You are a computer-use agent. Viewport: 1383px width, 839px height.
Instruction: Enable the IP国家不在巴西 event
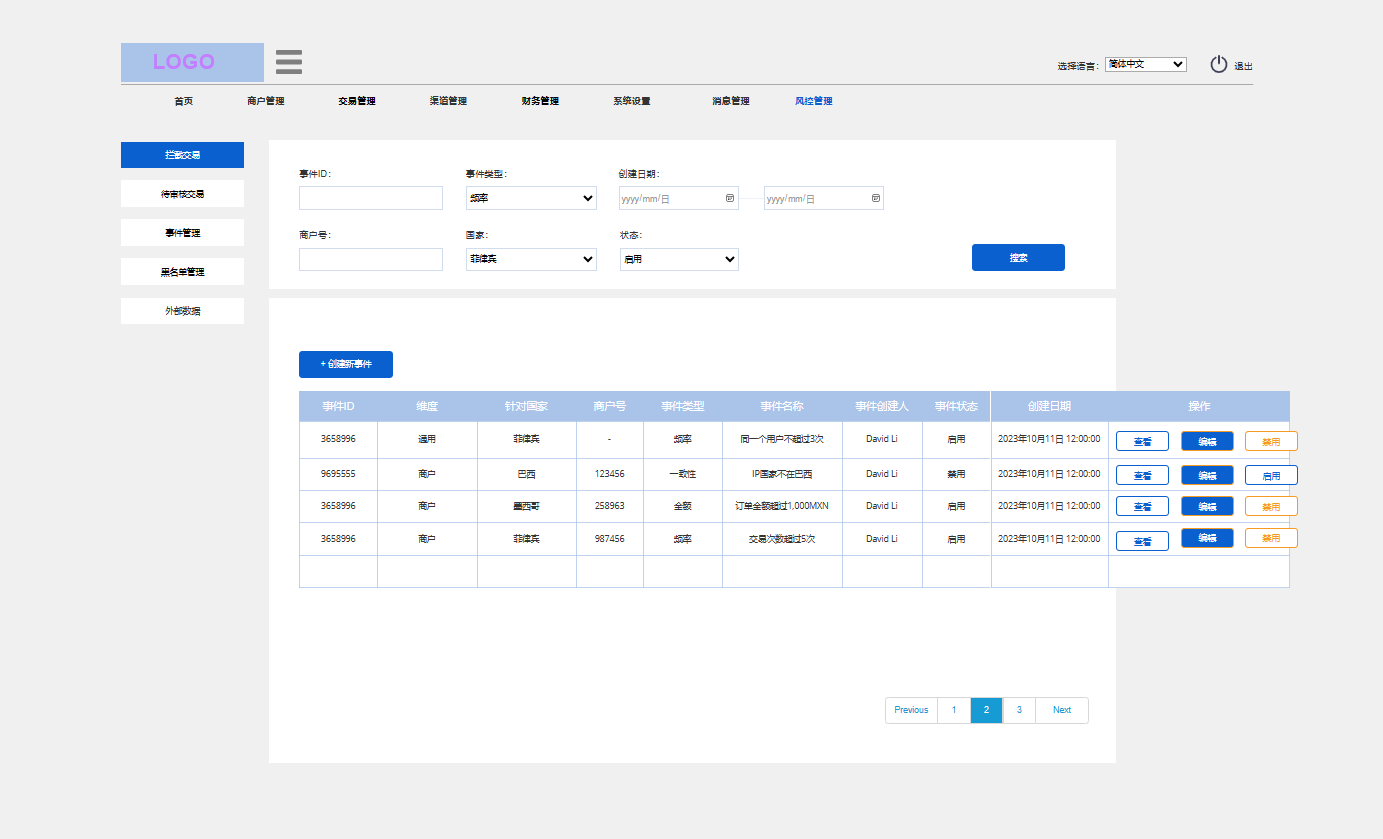1271,476
